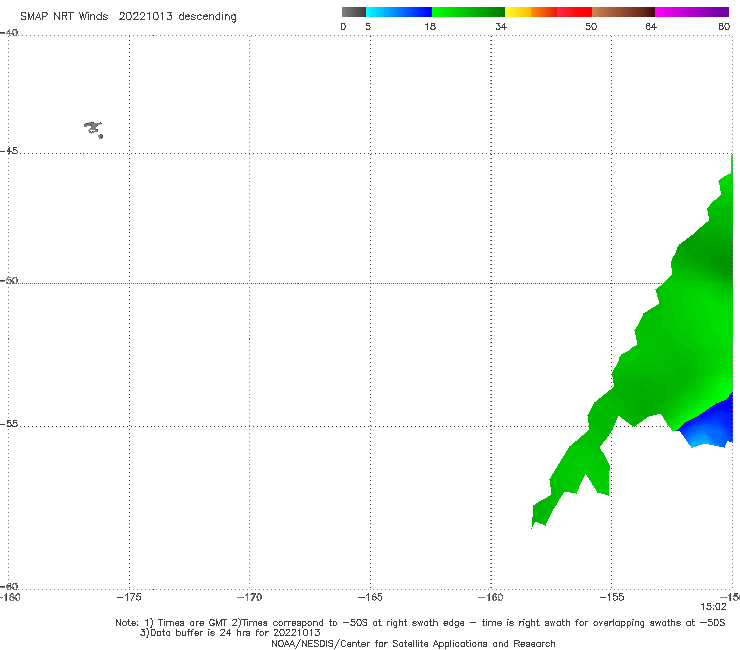Image resolution: width=740 pixels, height=650 pixels.
Task: Click the color bar label '50'
Action: 591,26
